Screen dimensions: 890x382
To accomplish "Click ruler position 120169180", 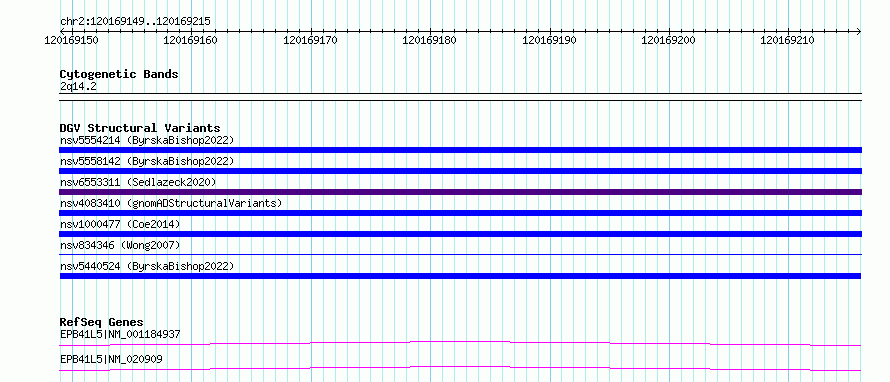I will pos(429,40).
